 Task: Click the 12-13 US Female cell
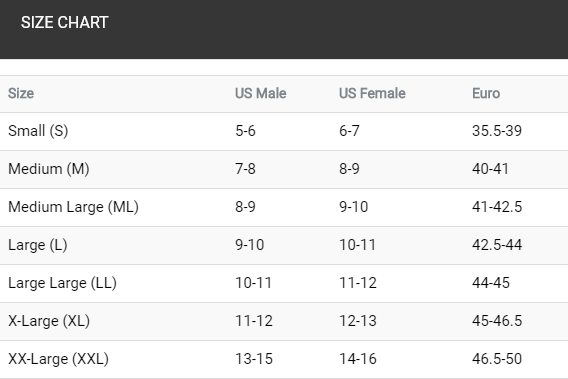point(358,321)
